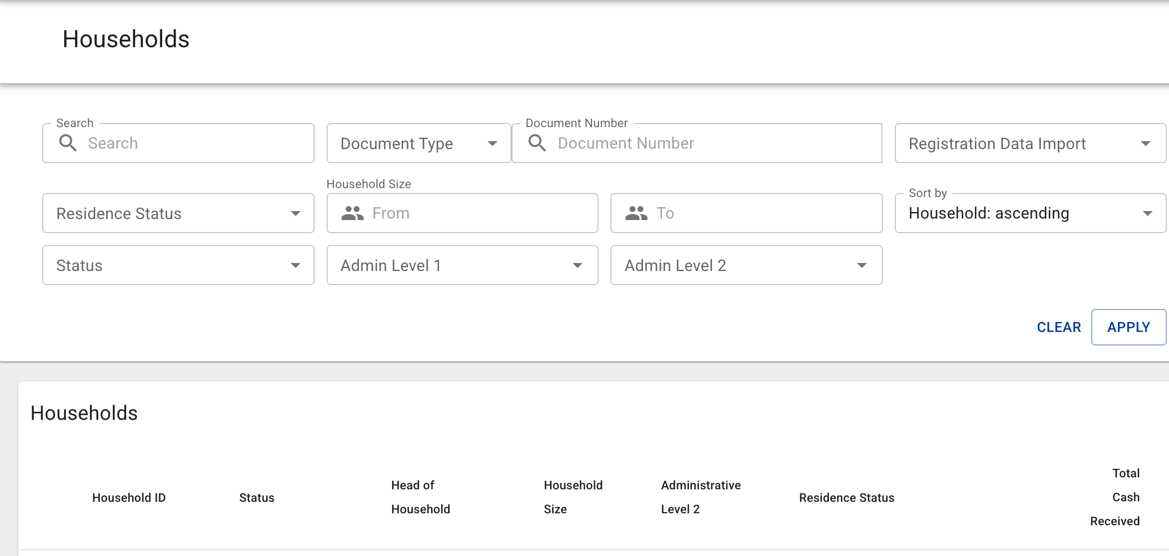Expand the Sort by Household ascending selector
Image resolution: width=1169 pixels, height=556 pixels.
pyautogui.click(x=1029, y=214)
